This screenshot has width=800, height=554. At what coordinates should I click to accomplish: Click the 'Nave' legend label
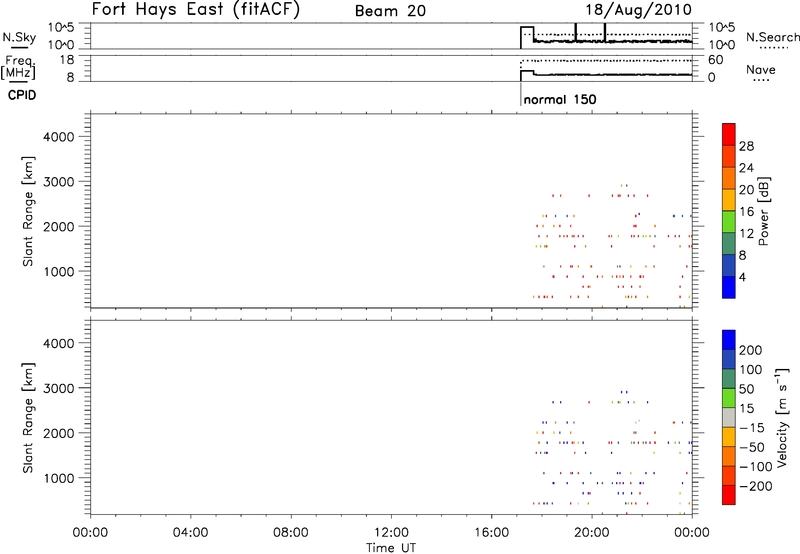click(x=761, y=69)
